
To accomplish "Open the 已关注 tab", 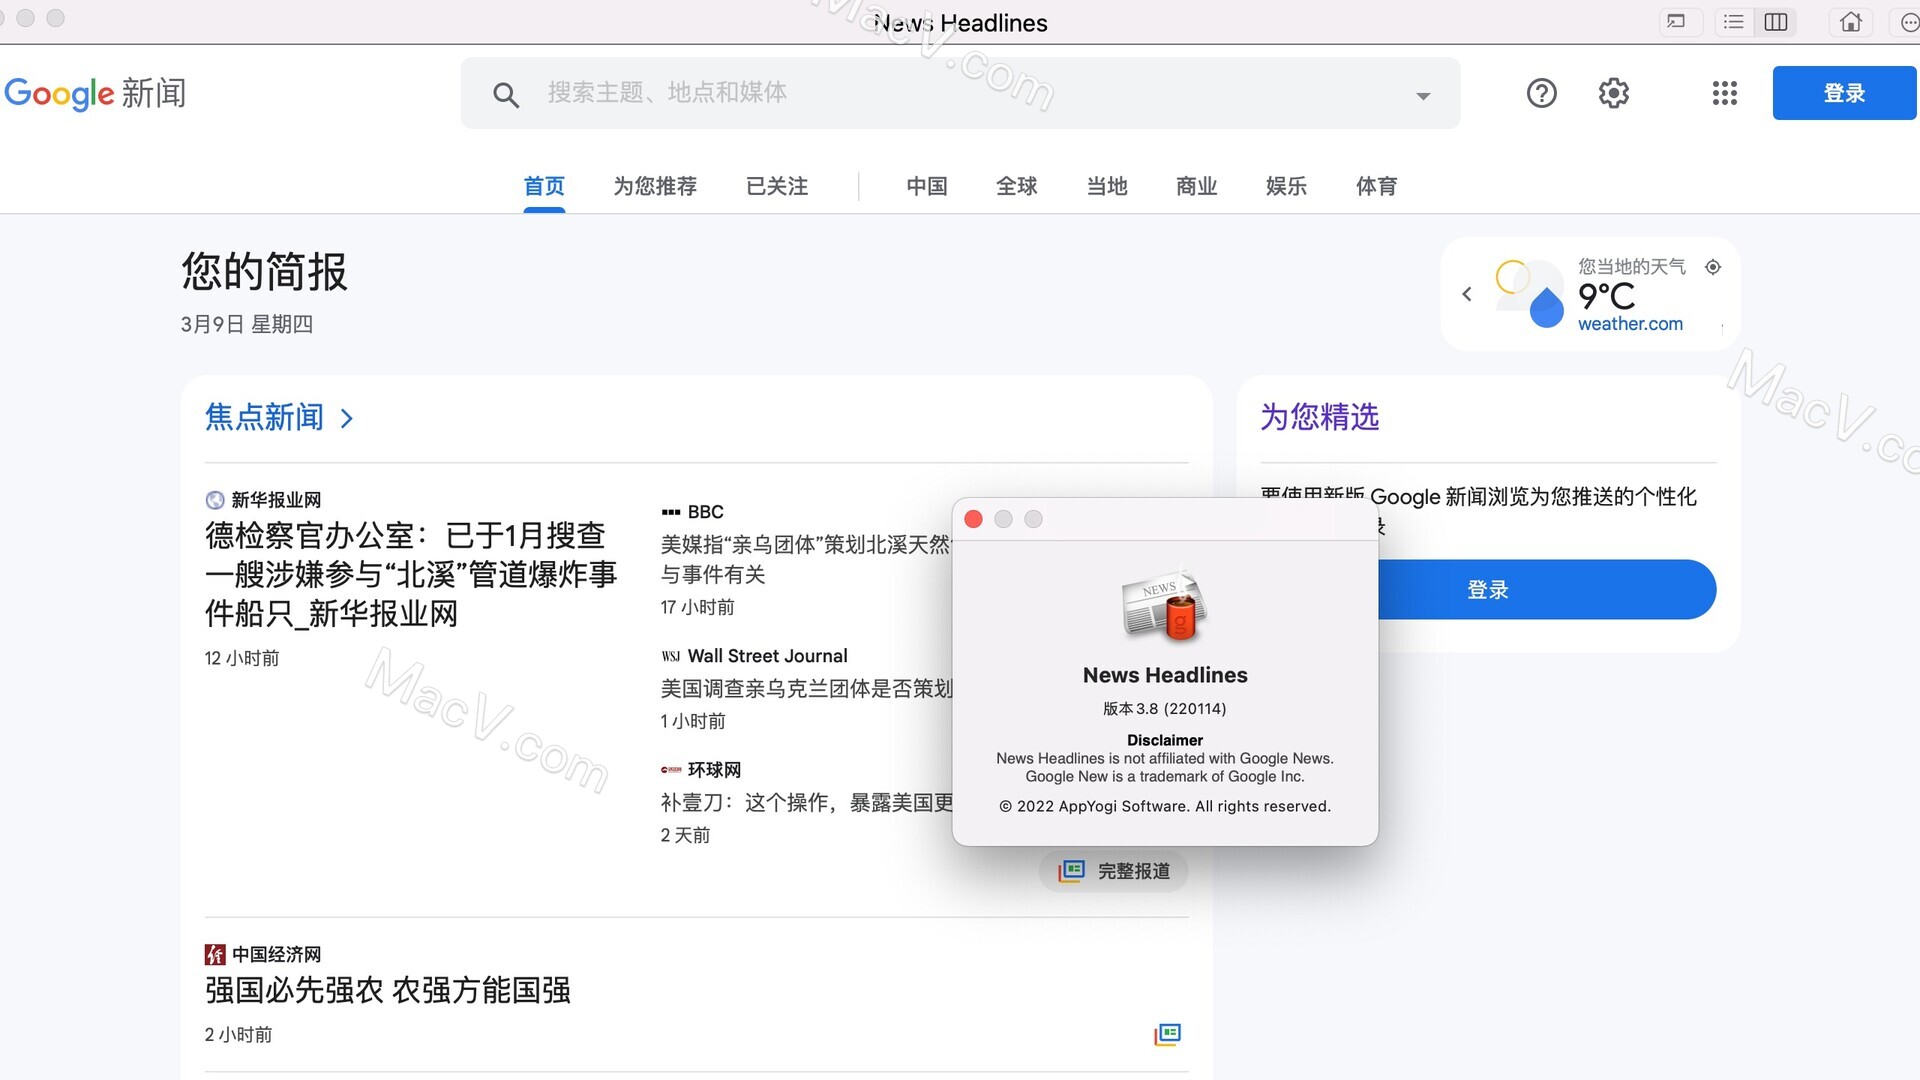I will 777,186.
